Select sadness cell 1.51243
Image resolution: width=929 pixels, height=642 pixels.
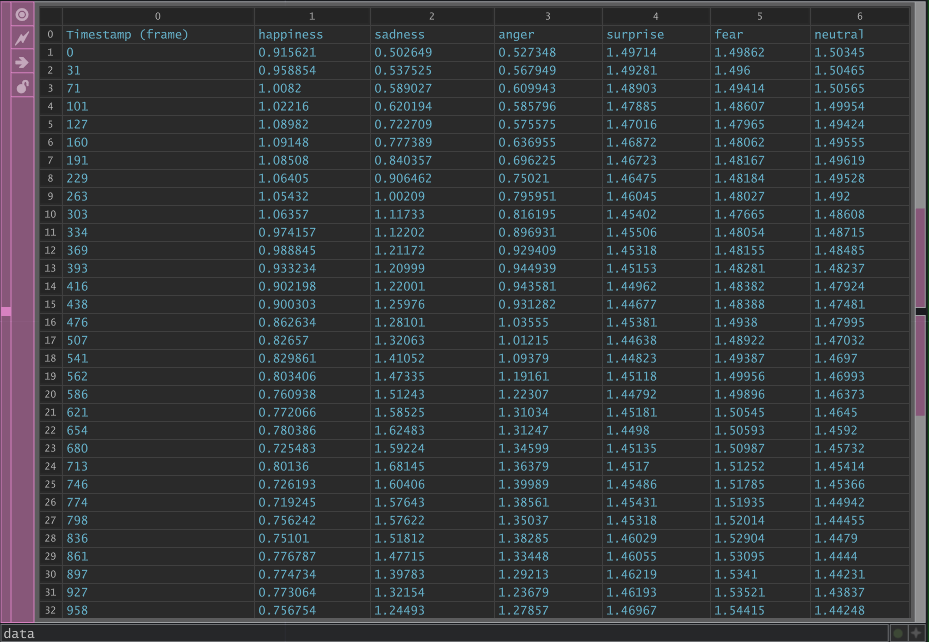pos(432,394)
